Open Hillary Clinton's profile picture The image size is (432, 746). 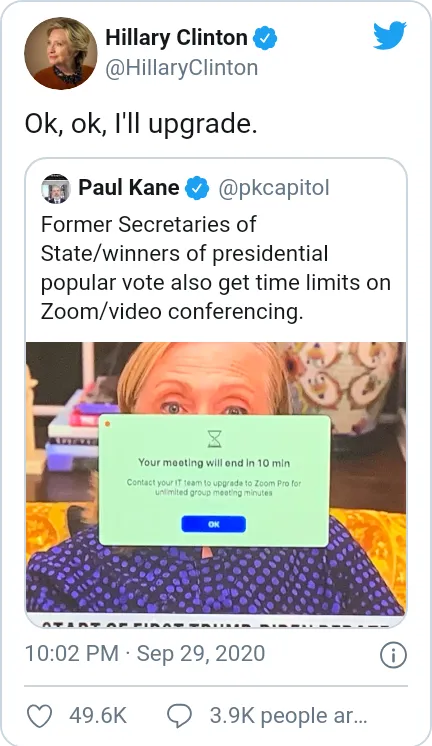(60, 53)
